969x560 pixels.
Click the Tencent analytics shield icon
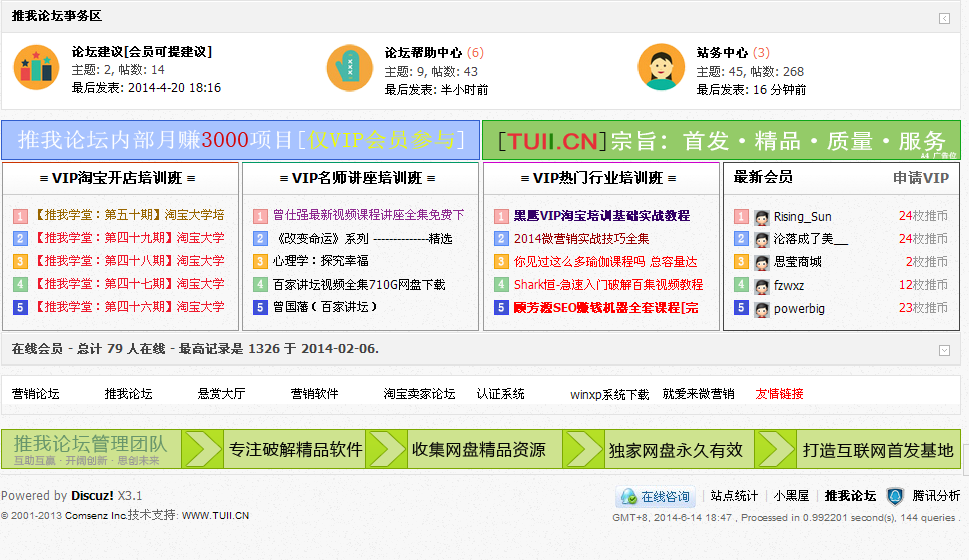pos(895,496)
